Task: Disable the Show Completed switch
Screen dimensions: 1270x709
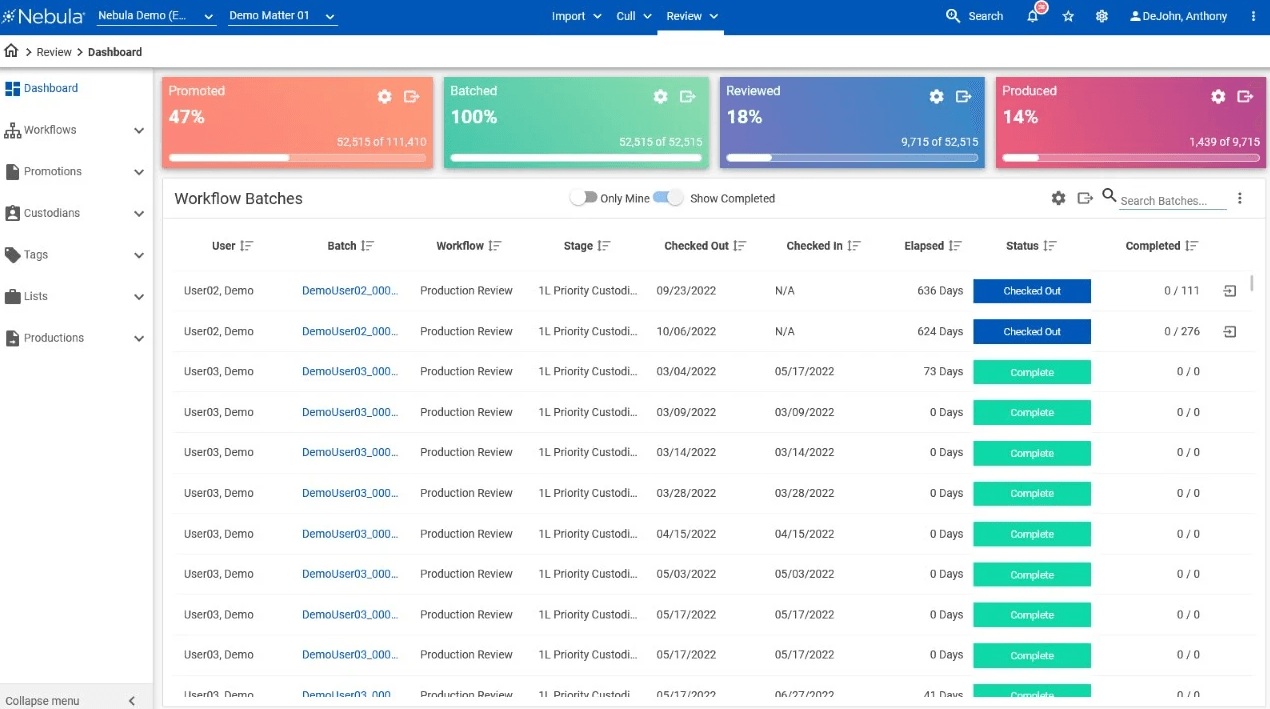Action: (x=669, y=198)
